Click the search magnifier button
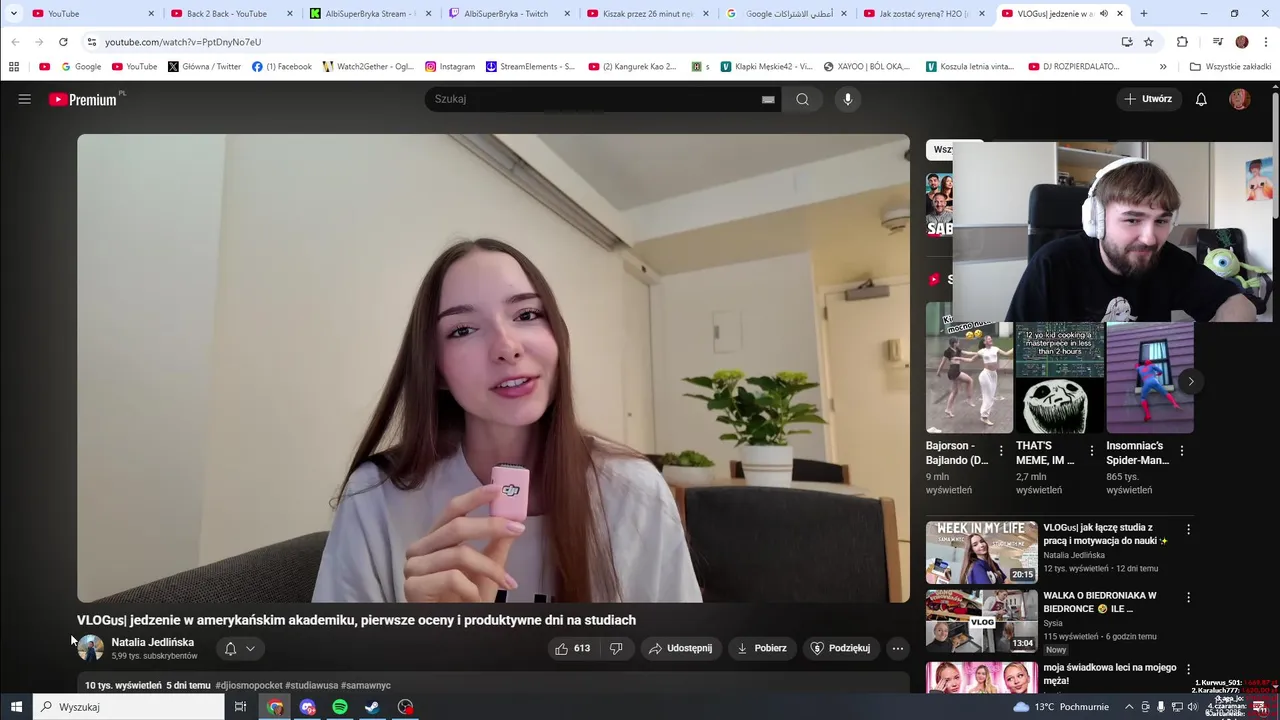Screen dimensions: 1280x720 [802, 99]
